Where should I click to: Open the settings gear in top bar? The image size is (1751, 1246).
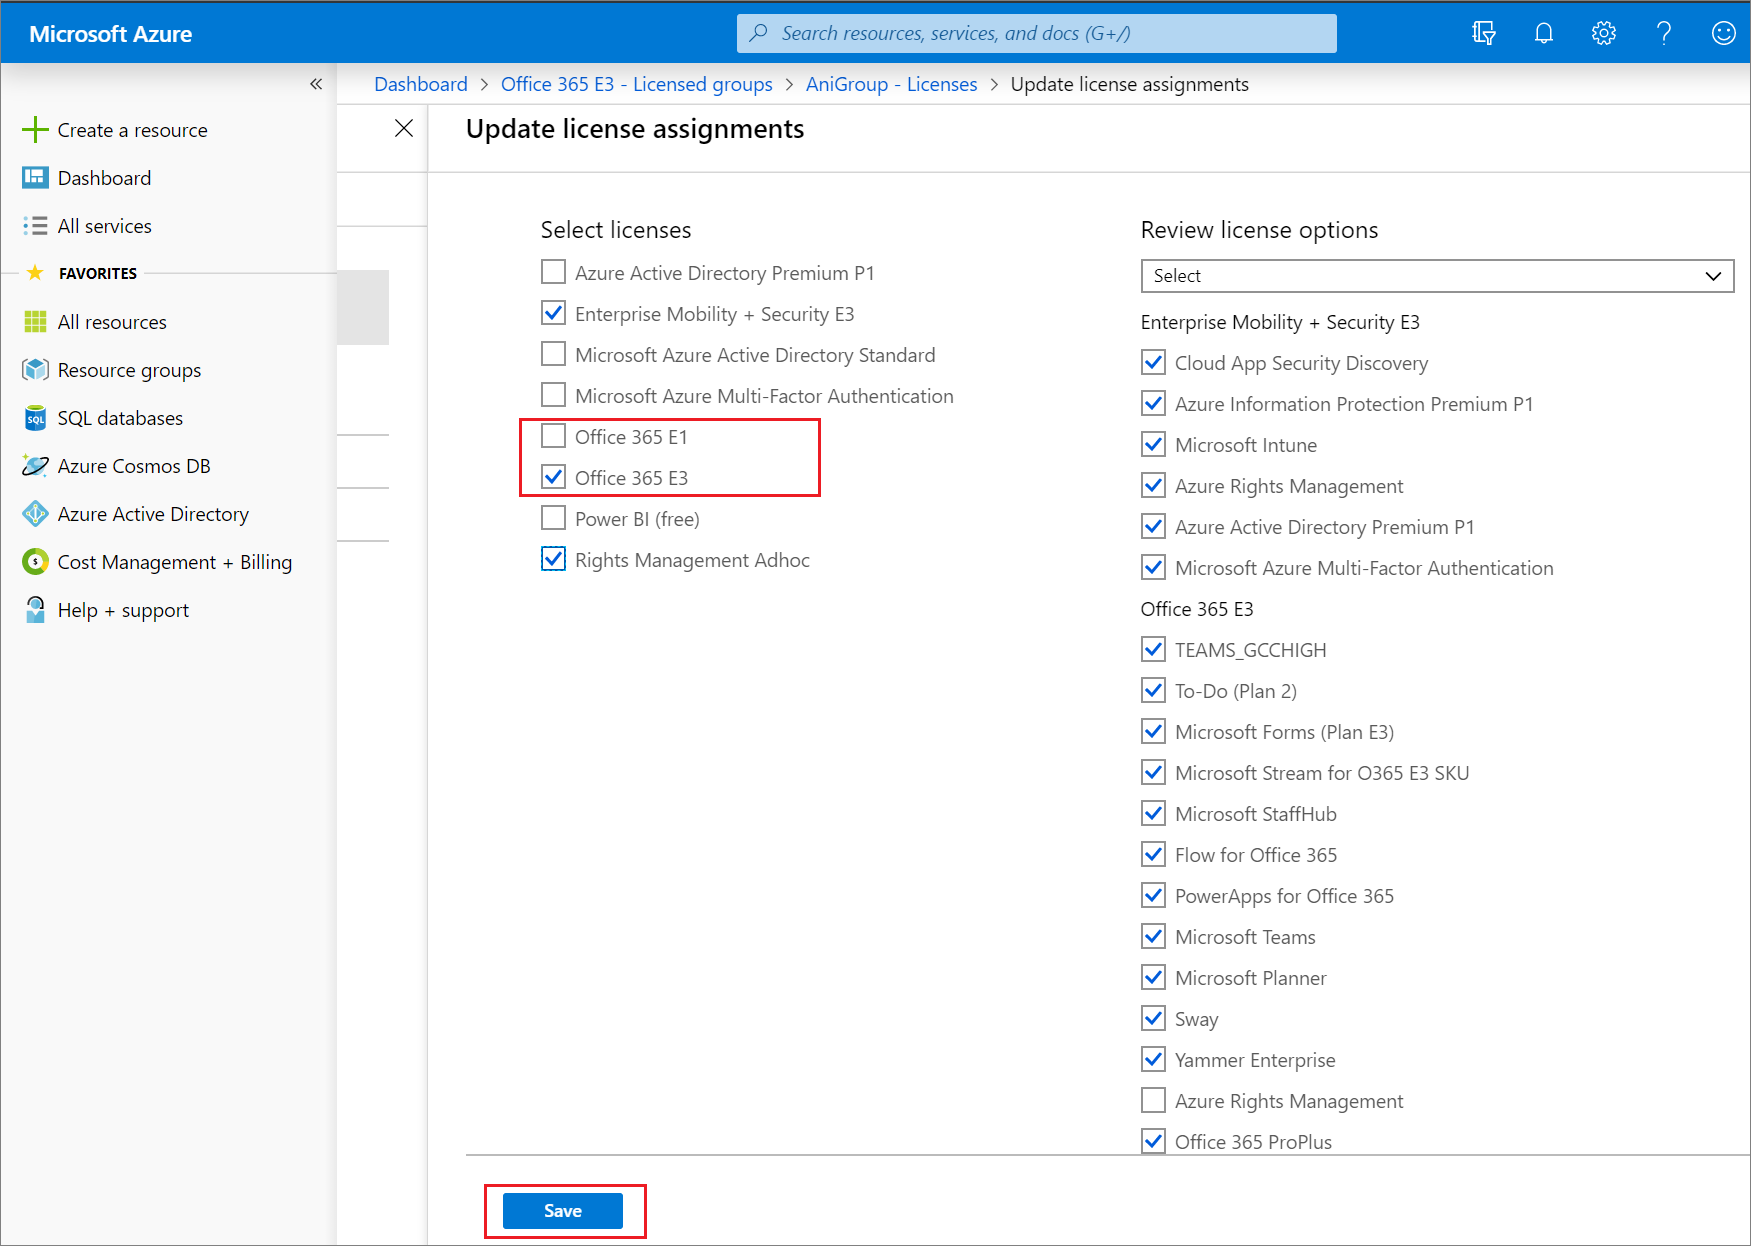click(1604, 33)
